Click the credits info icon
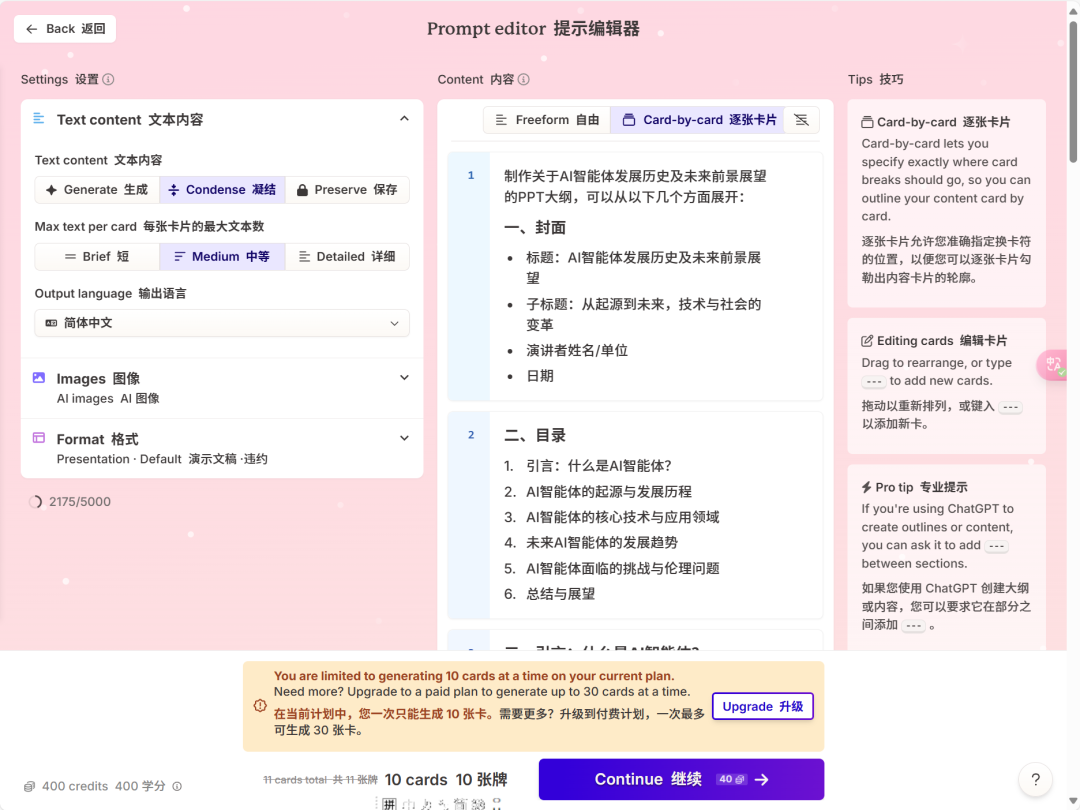This screenshot has height=810, width=1080. pyautogui.click(x=177, y=787)
